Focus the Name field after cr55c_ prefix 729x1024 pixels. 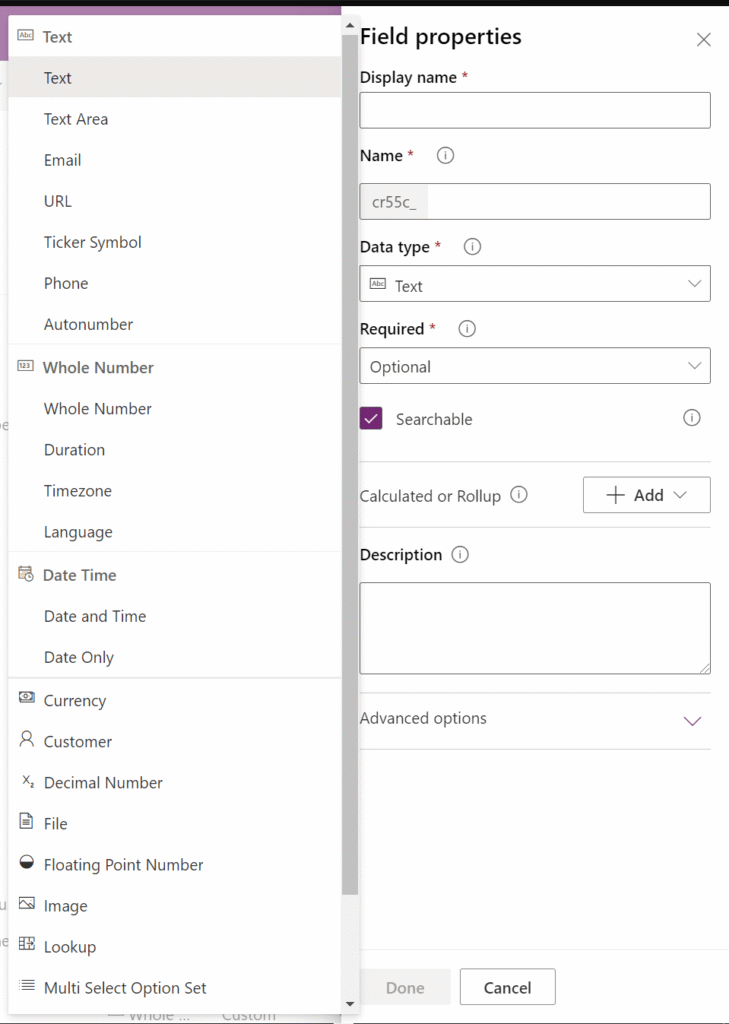click(x=568, y=201)
